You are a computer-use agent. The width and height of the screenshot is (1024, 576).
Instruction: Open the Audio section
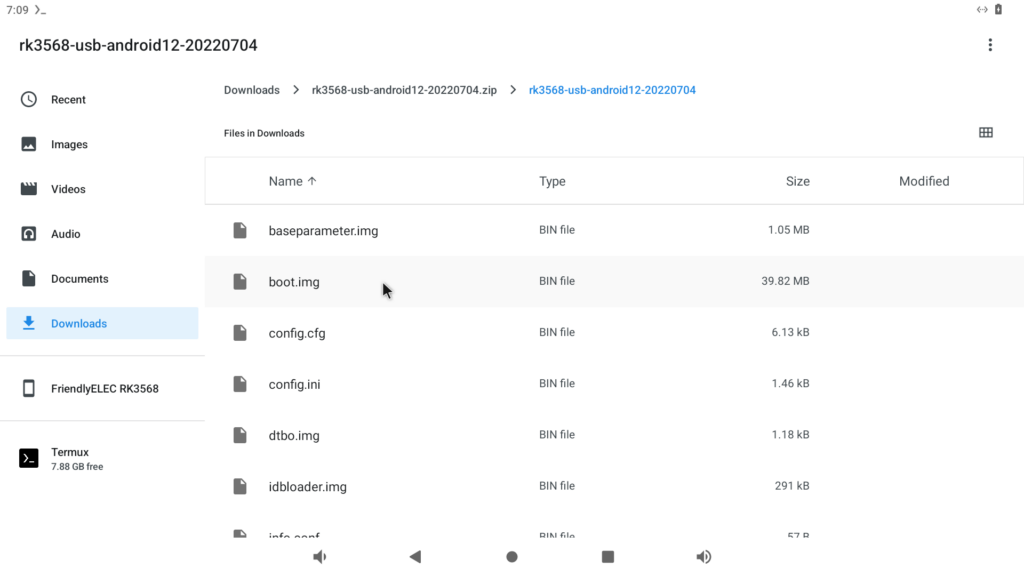pos(103,234)
